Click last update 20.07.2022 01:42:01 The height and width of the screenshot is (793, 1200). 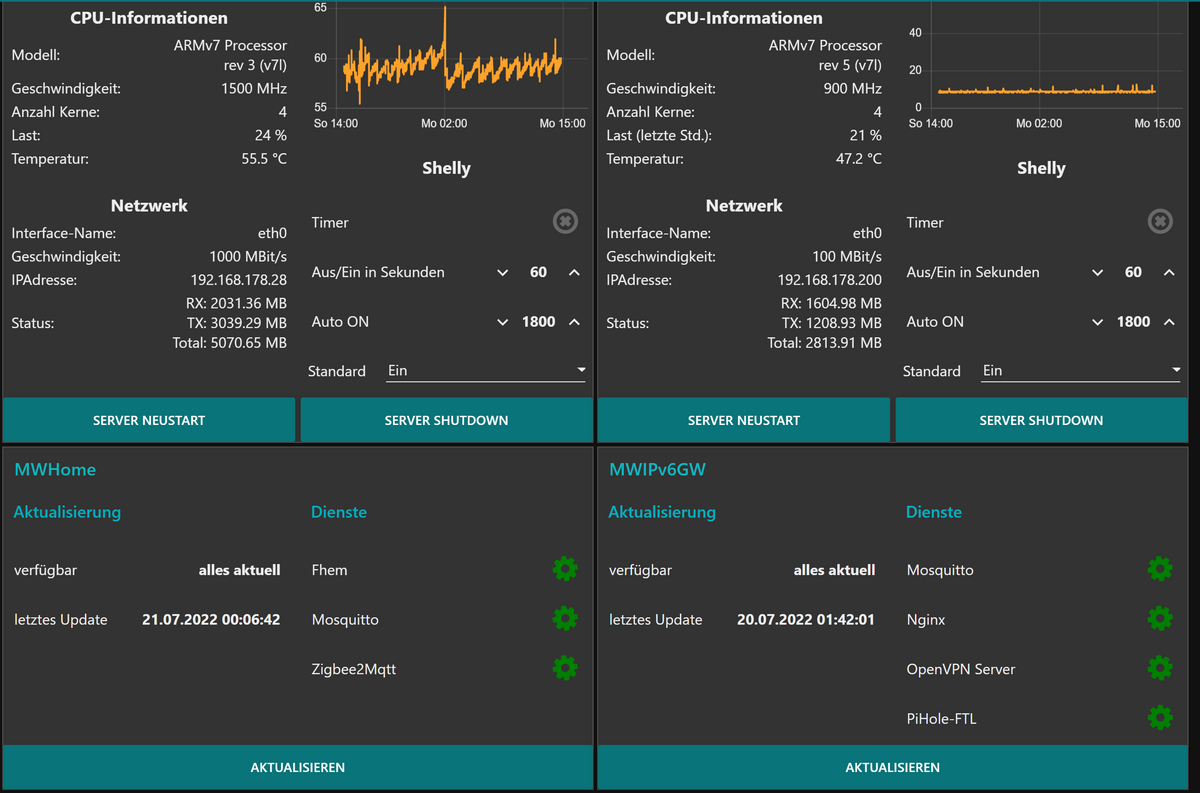806,619
